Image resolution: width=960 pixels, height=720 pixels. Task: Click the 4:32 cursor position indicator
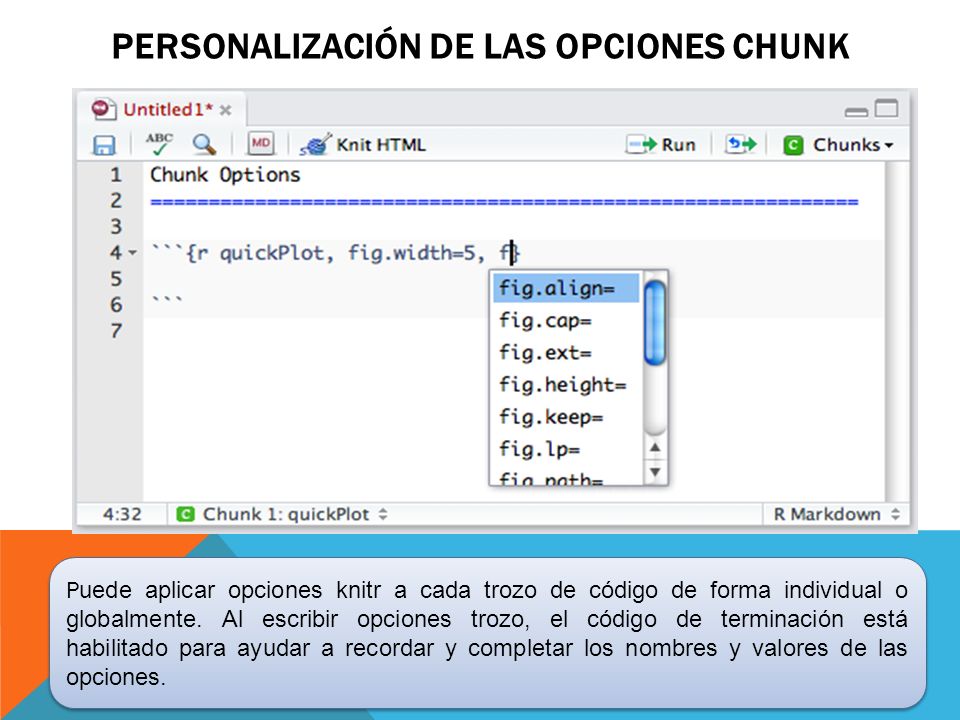[122, 514]
